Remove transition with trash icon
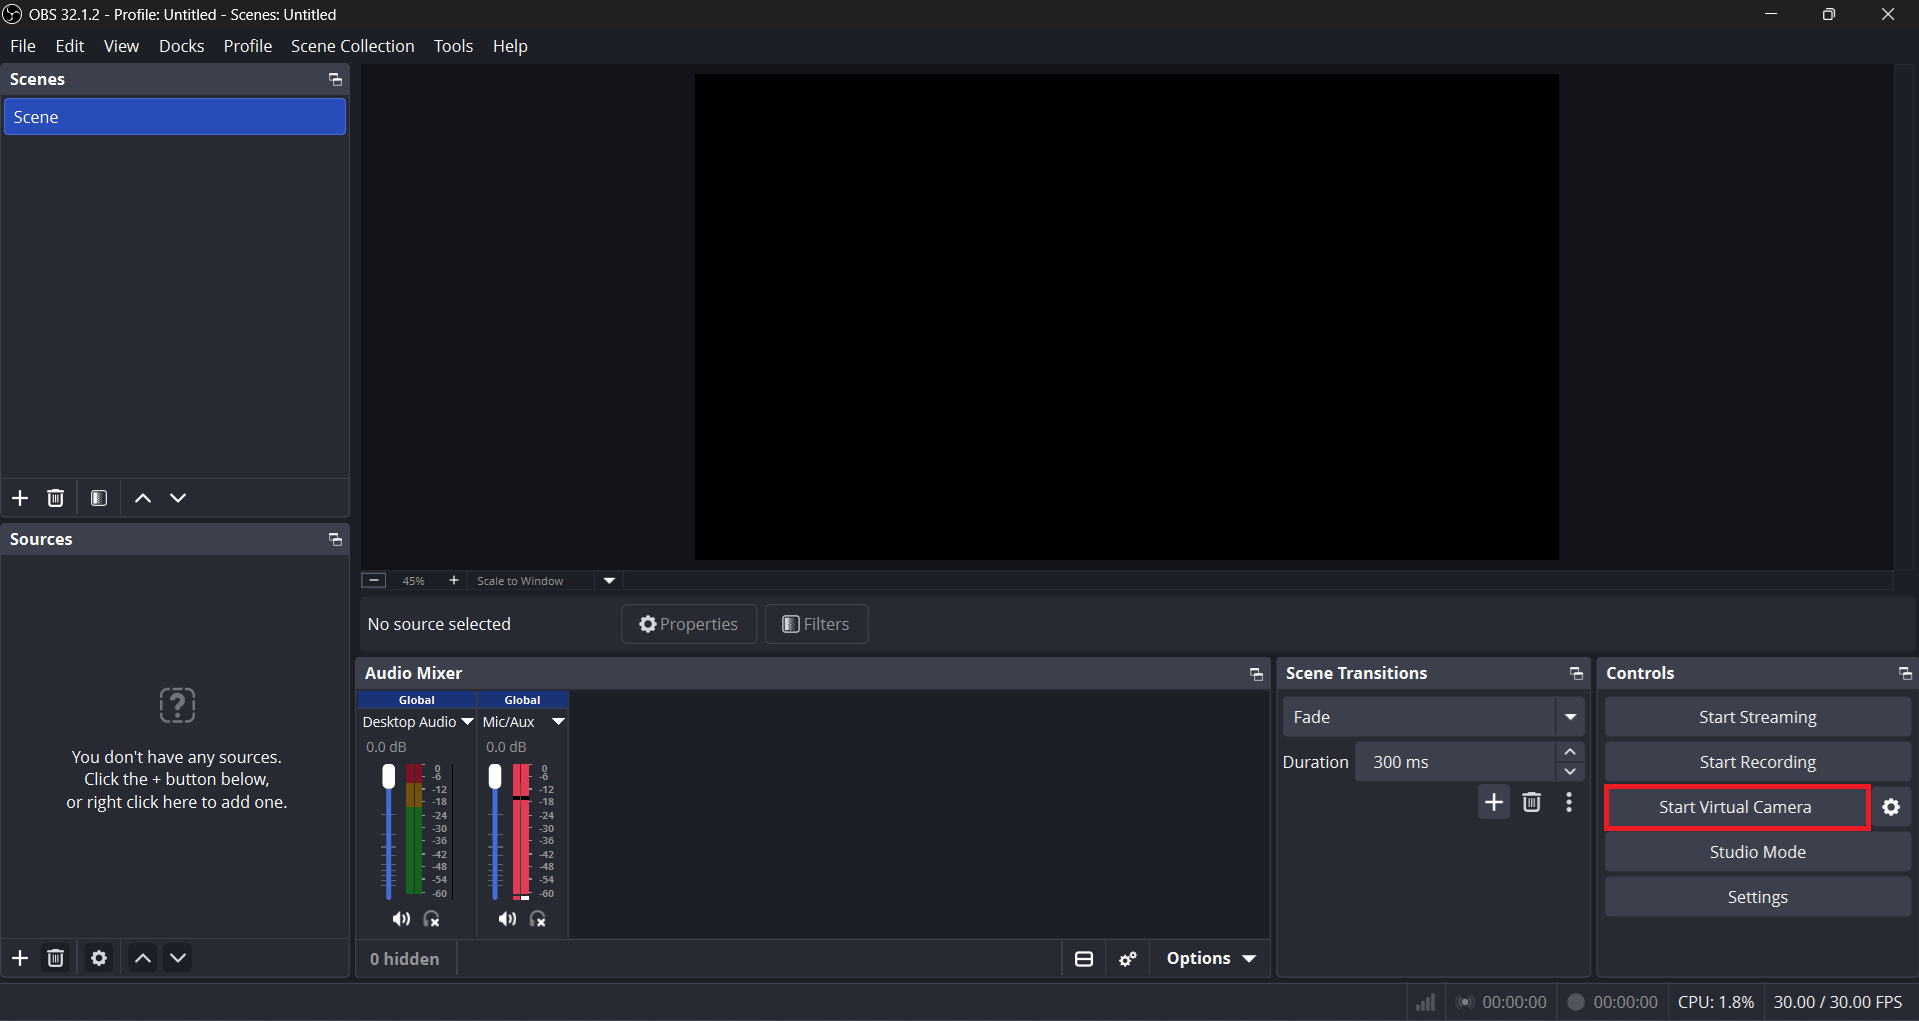 tap(1532, 802)
